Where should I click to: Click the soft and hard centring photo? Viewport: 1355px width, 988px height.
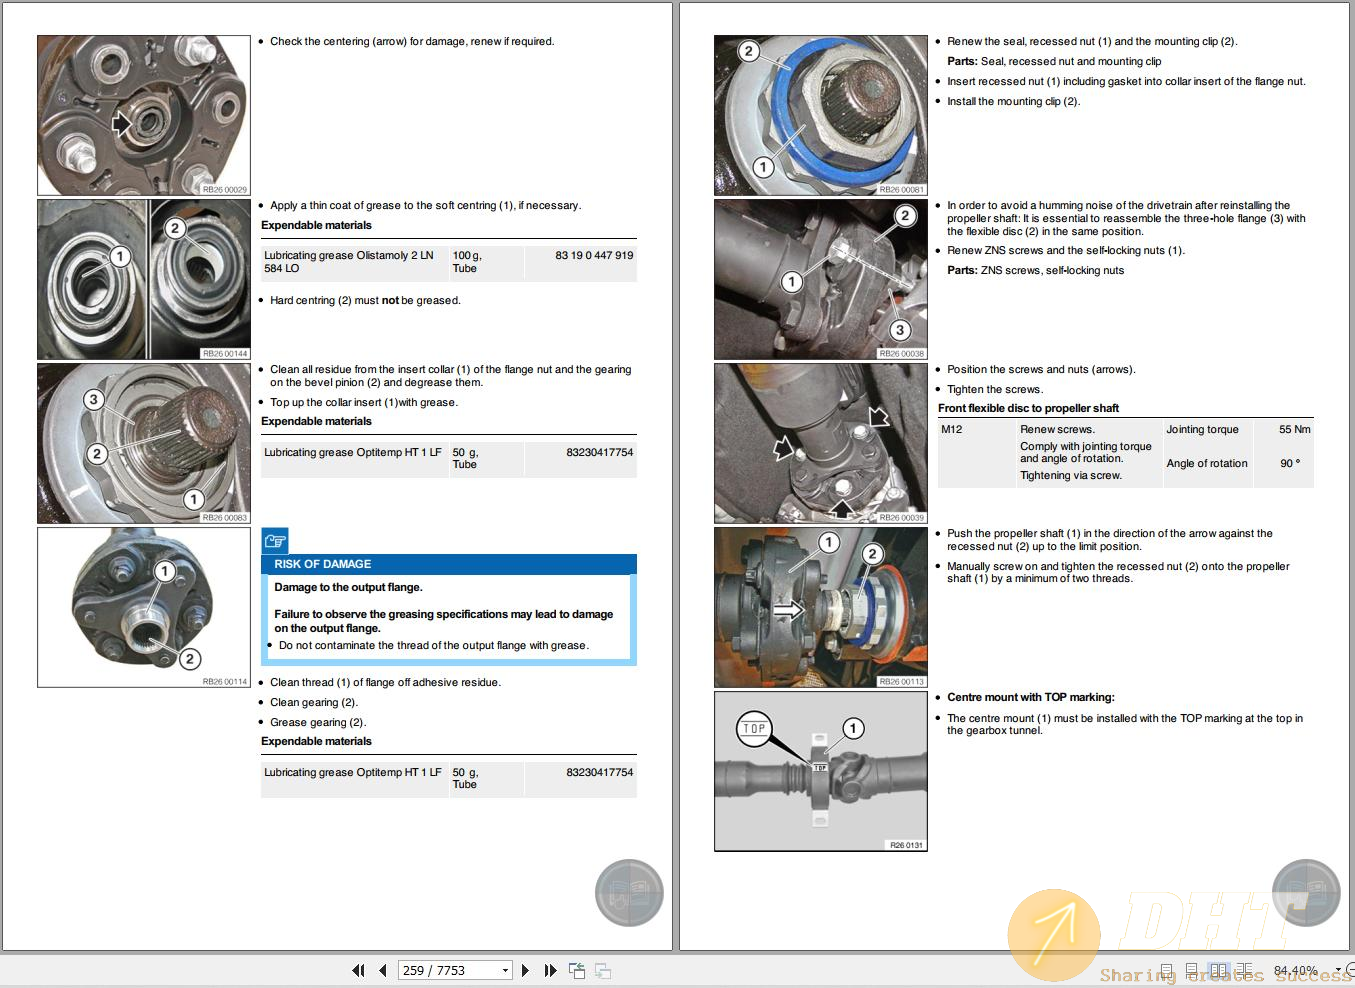pyautogui.click(x=144, y=279)
